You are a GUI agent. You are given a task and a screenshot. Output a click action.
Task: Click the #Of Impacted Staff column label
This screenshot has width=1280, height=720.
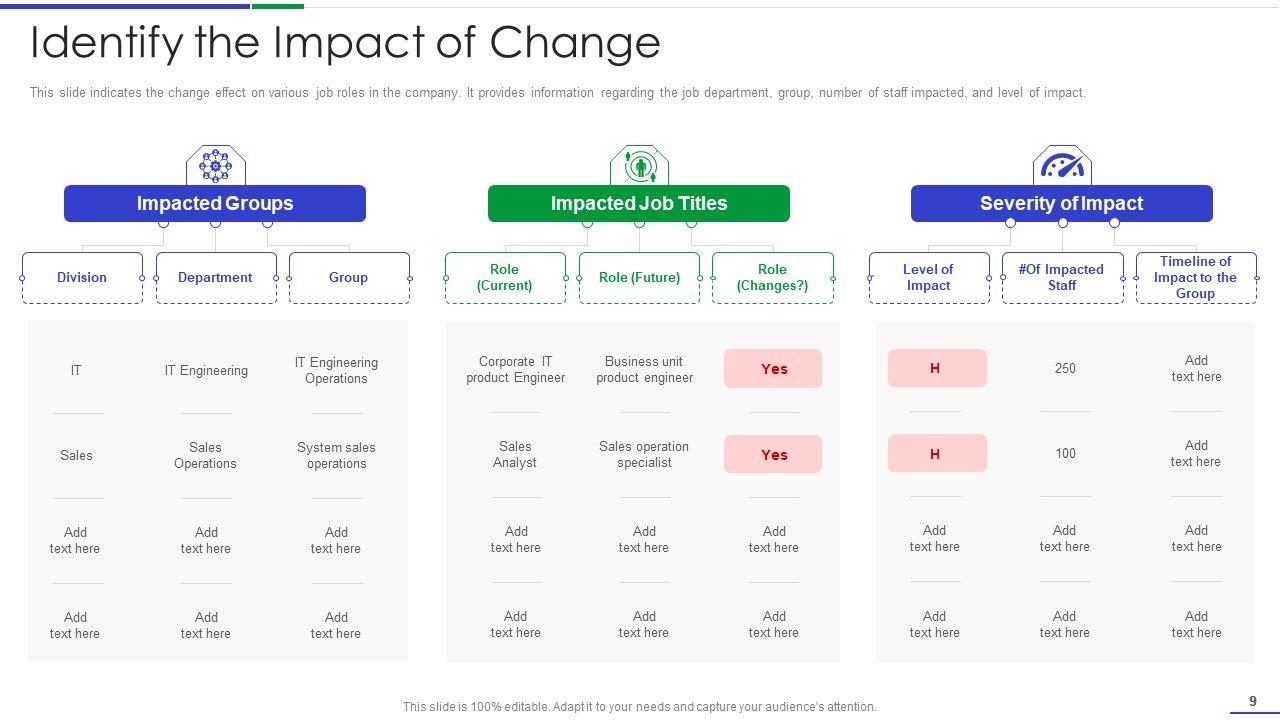1061,278
